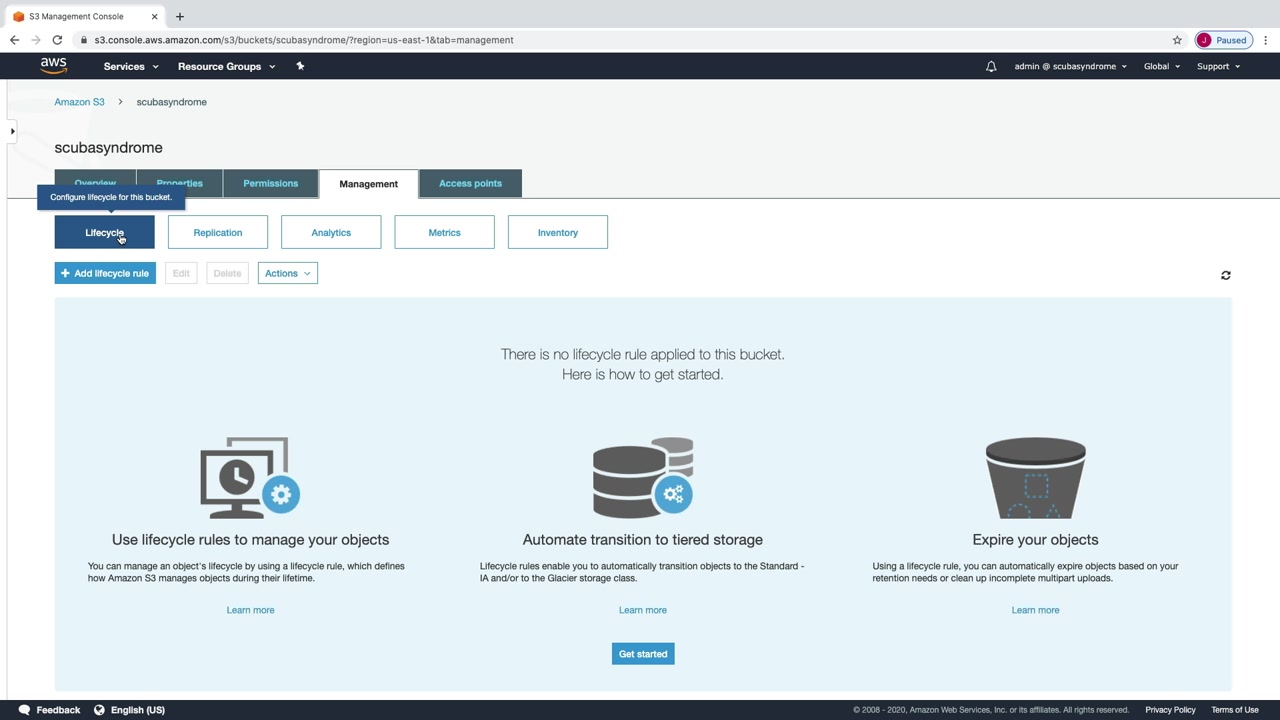1280x720 pixels.
Task: Close the S3 Management Console tab
Action: [x=154, y=16]
